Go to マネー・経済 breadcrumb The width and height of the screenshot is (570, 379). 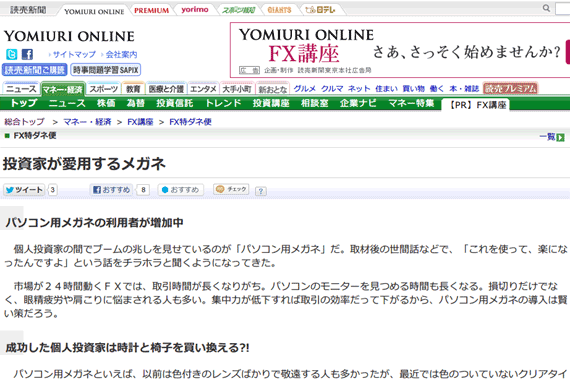pyautogui.click(x=87, y=122)
